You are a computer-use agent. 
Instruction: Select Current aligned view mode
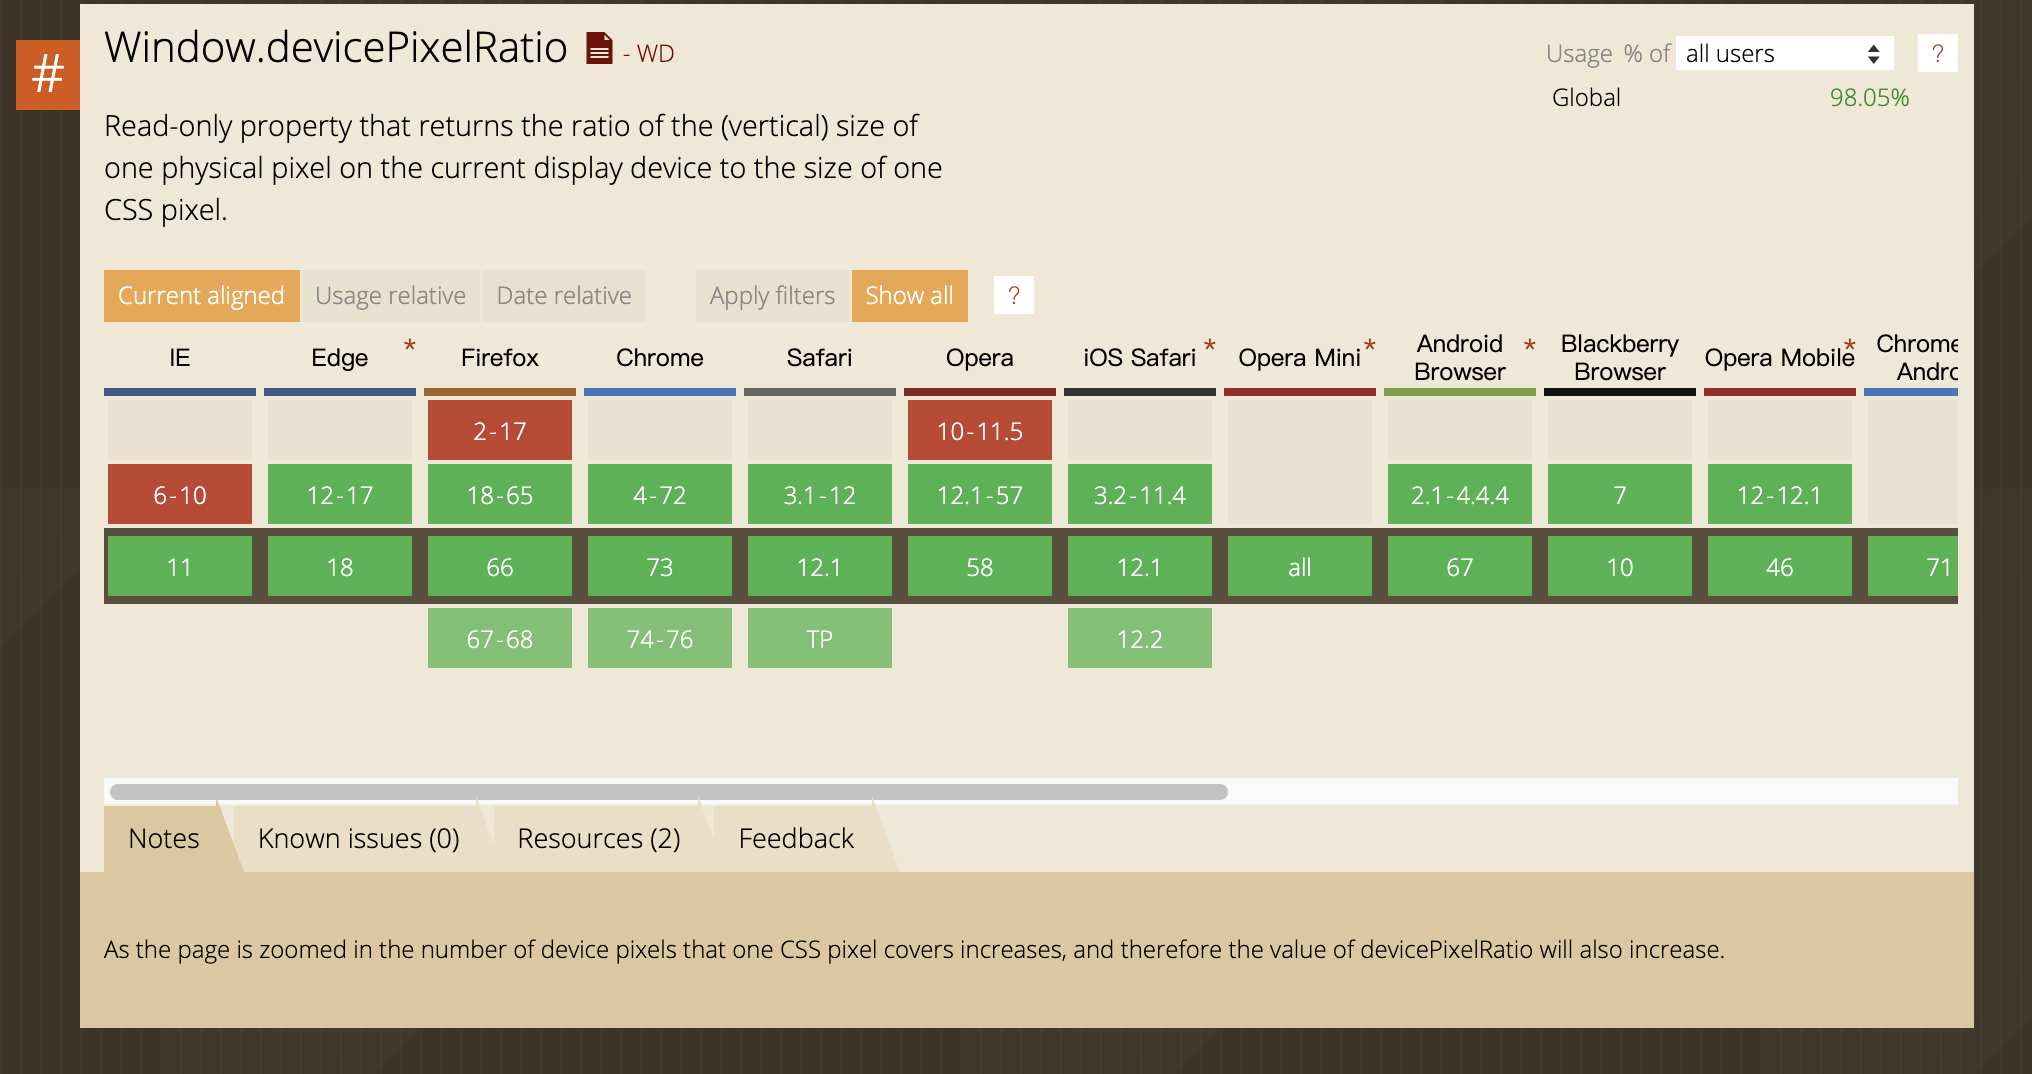pyautogui.click(x=201, y=296)
